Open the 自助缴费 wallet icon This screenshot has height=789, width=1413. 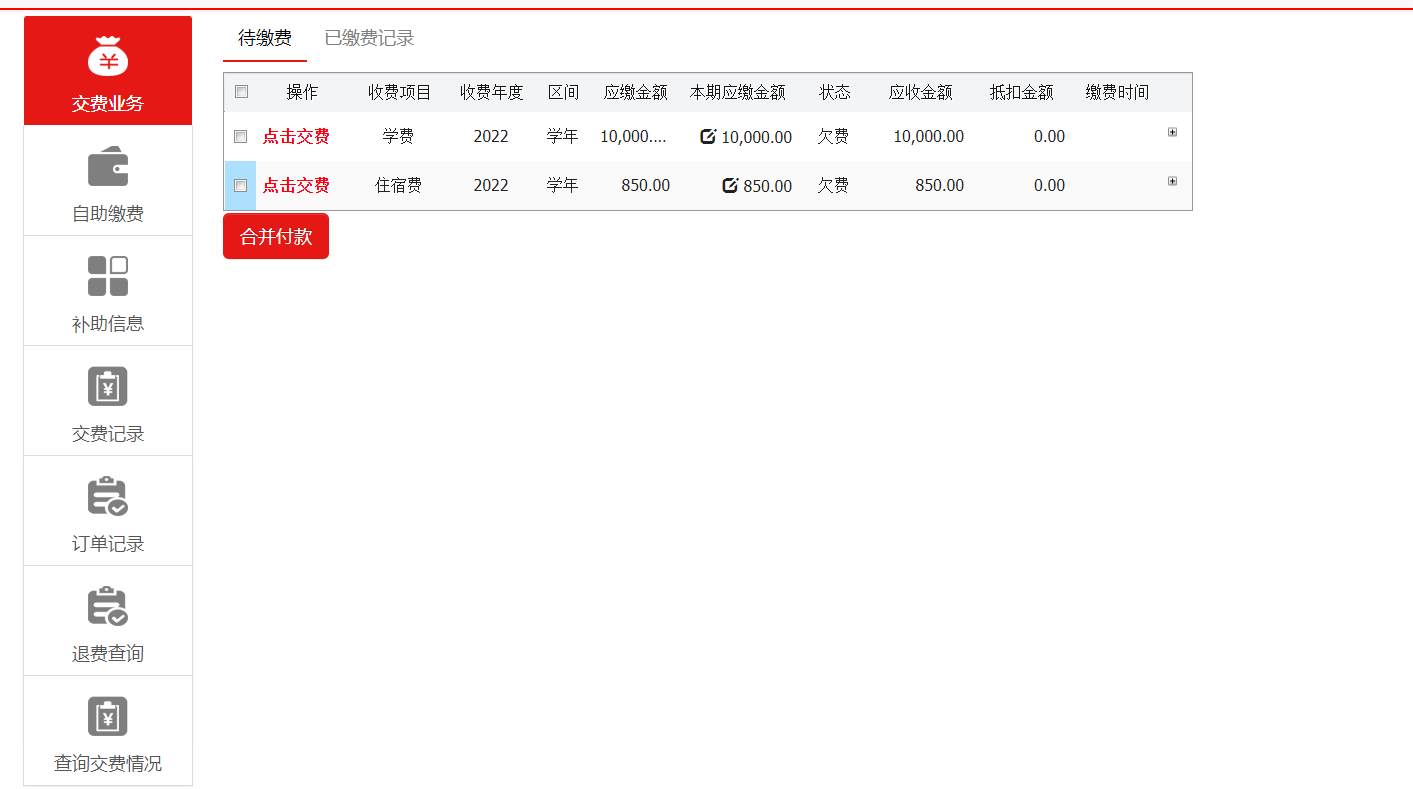click(108, 167)
